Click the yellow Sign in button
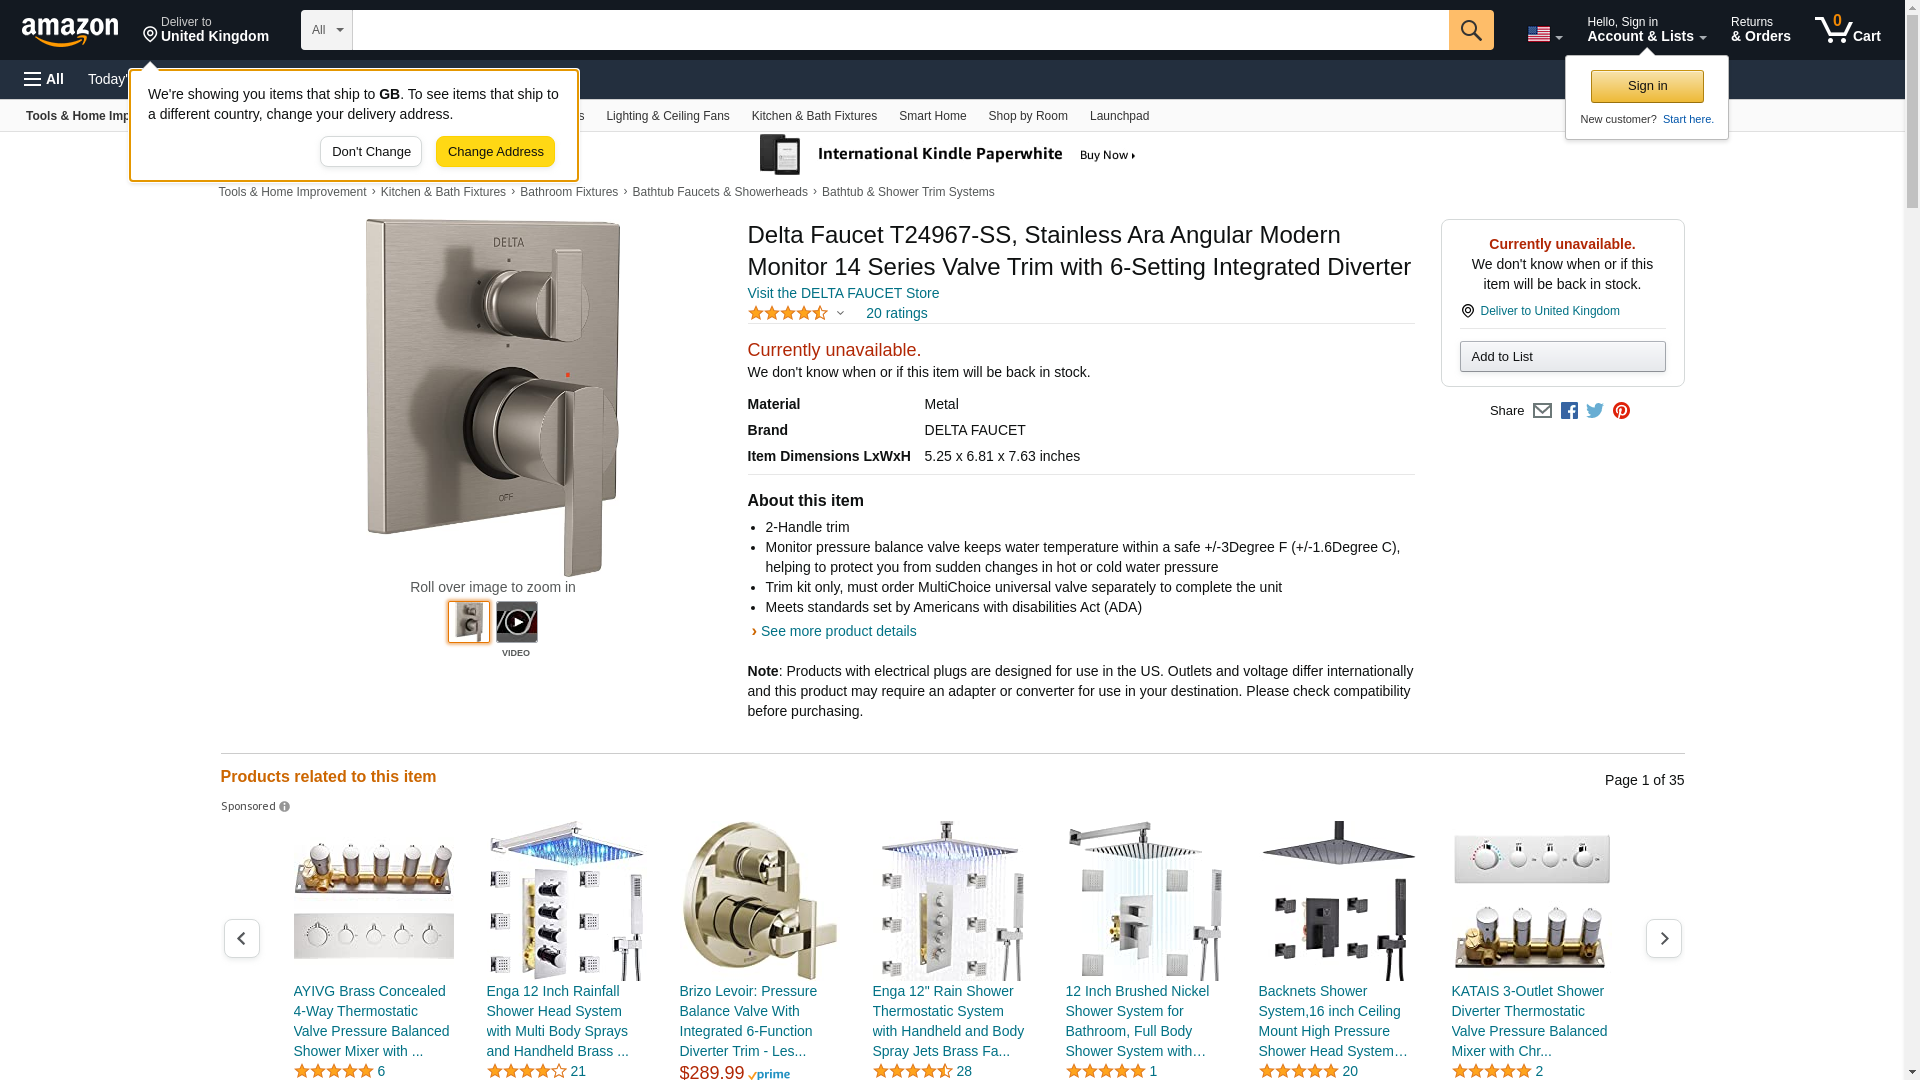 click(1647, 86)
